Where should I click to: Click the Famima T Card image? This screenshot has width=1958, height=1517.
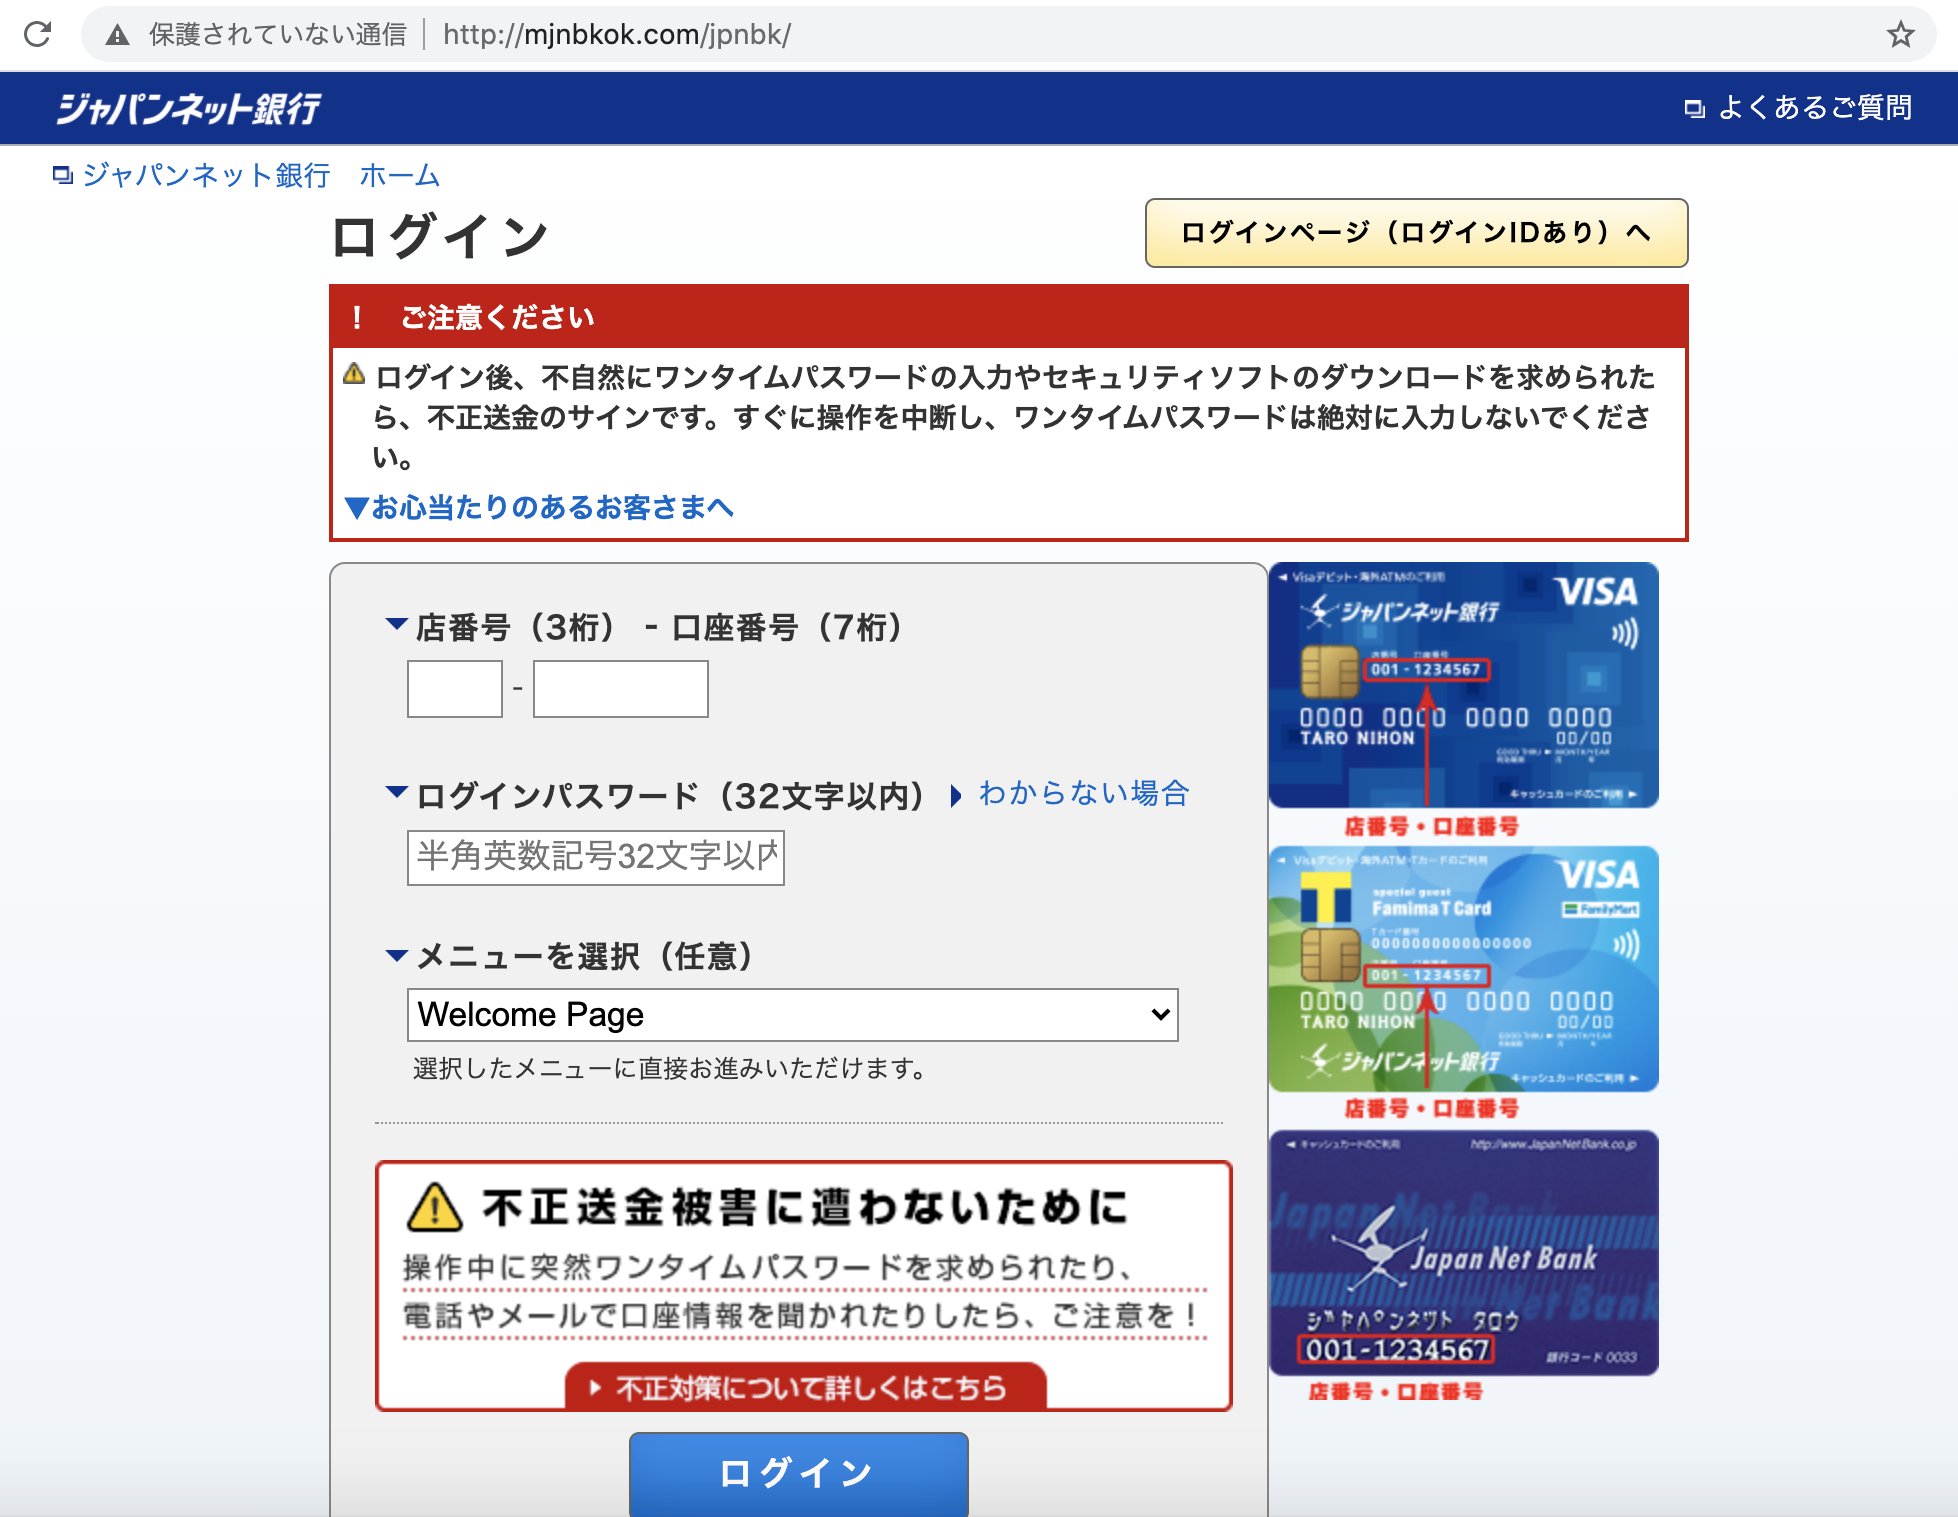point(1463,969)
